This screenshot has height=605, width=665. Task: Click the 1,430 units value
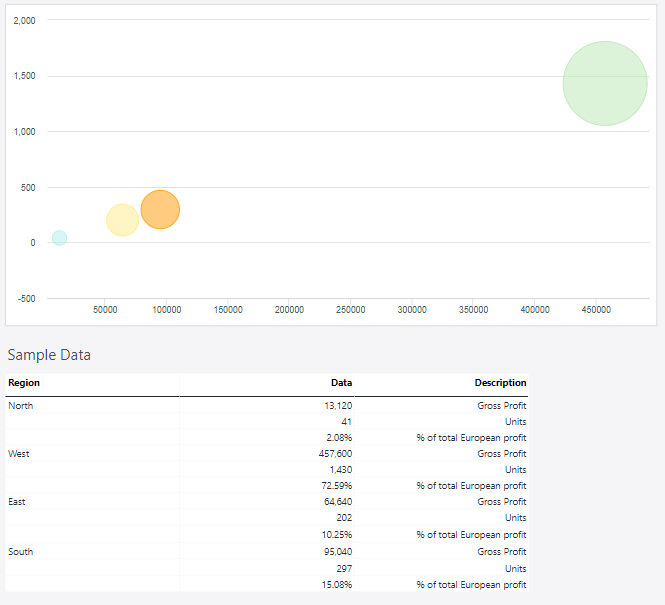click(x=340, y=470)
